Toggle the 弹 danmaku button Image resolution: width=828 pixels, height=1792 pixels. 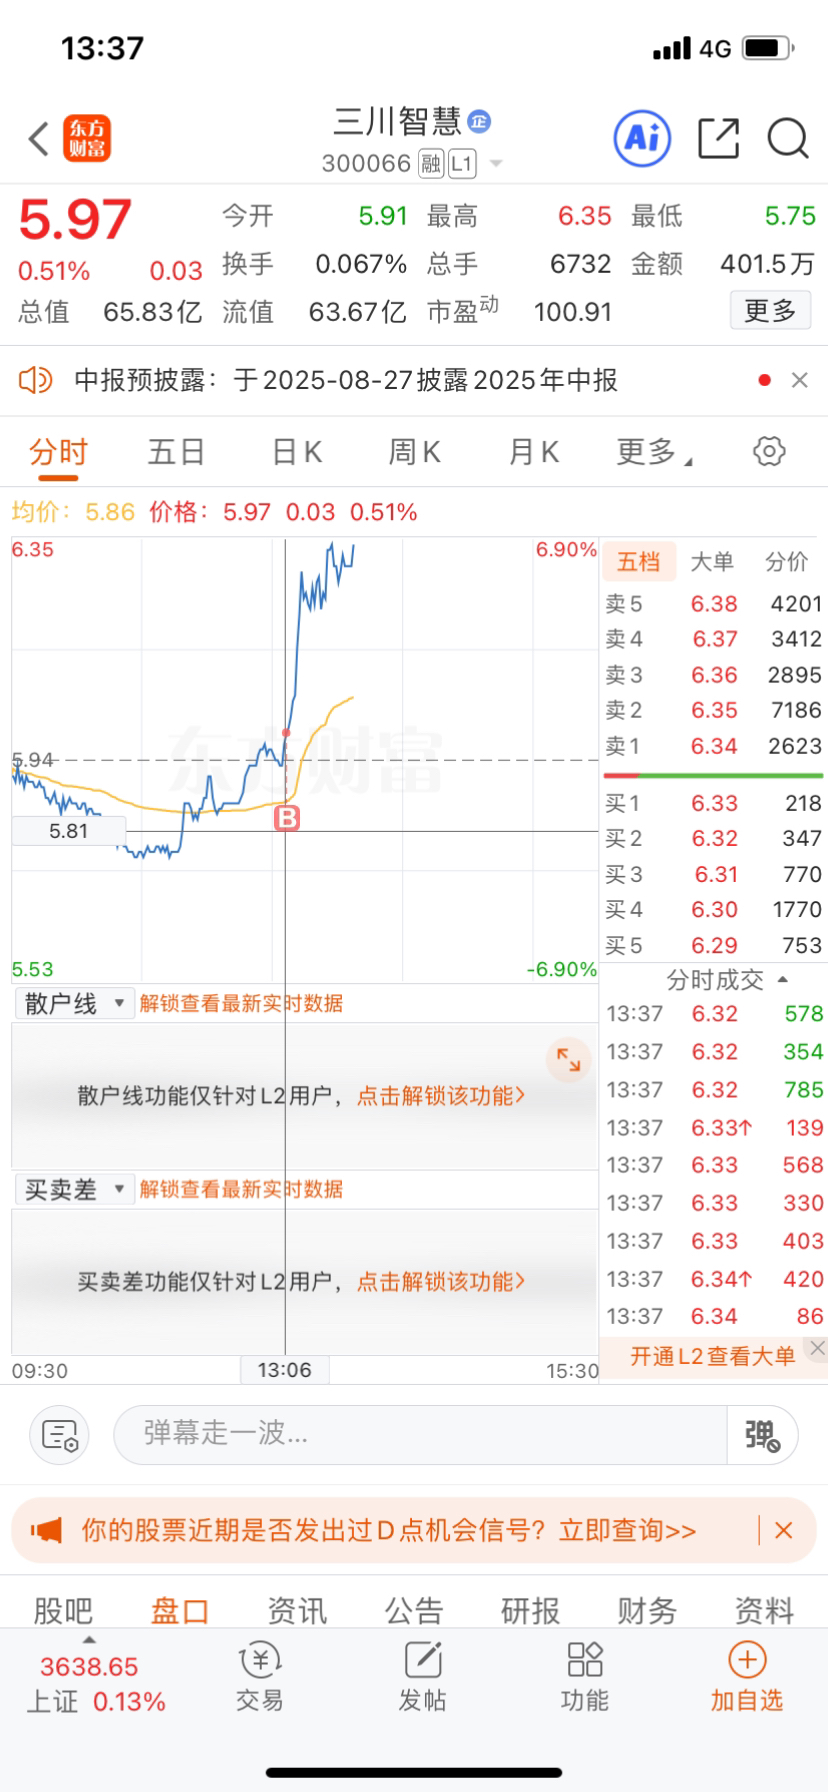pyautogui.click(x=762, y=1435)
